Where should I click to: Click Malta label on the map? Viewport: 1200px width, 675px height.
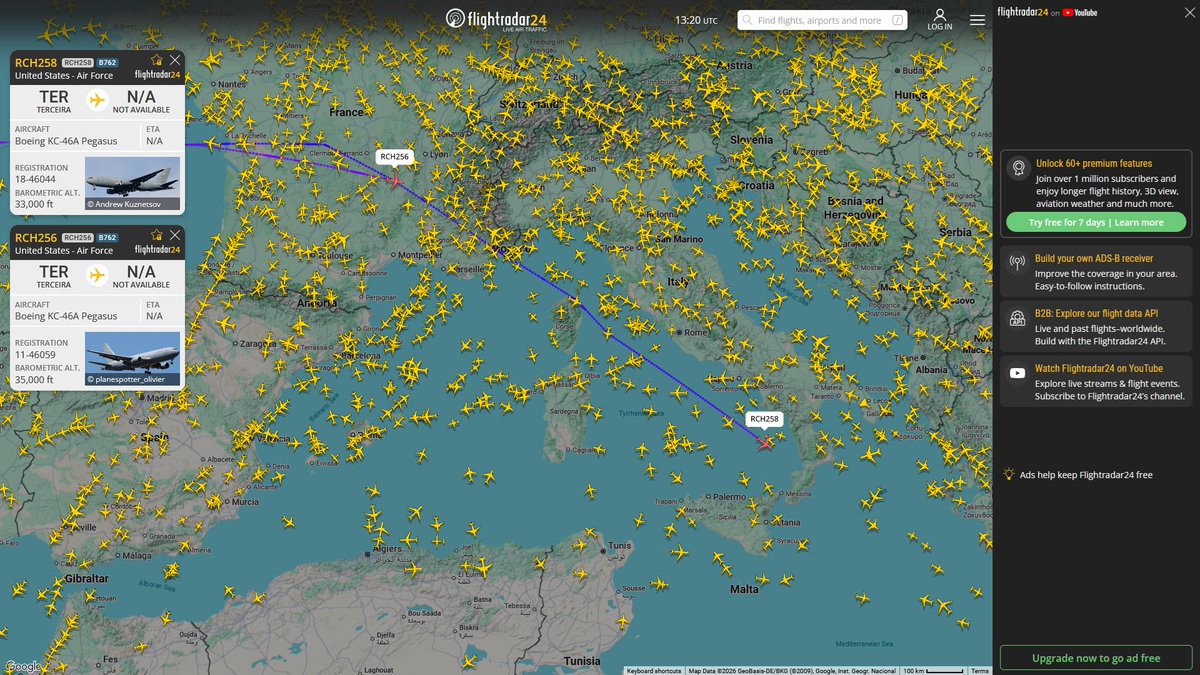[x=744, y=590]
